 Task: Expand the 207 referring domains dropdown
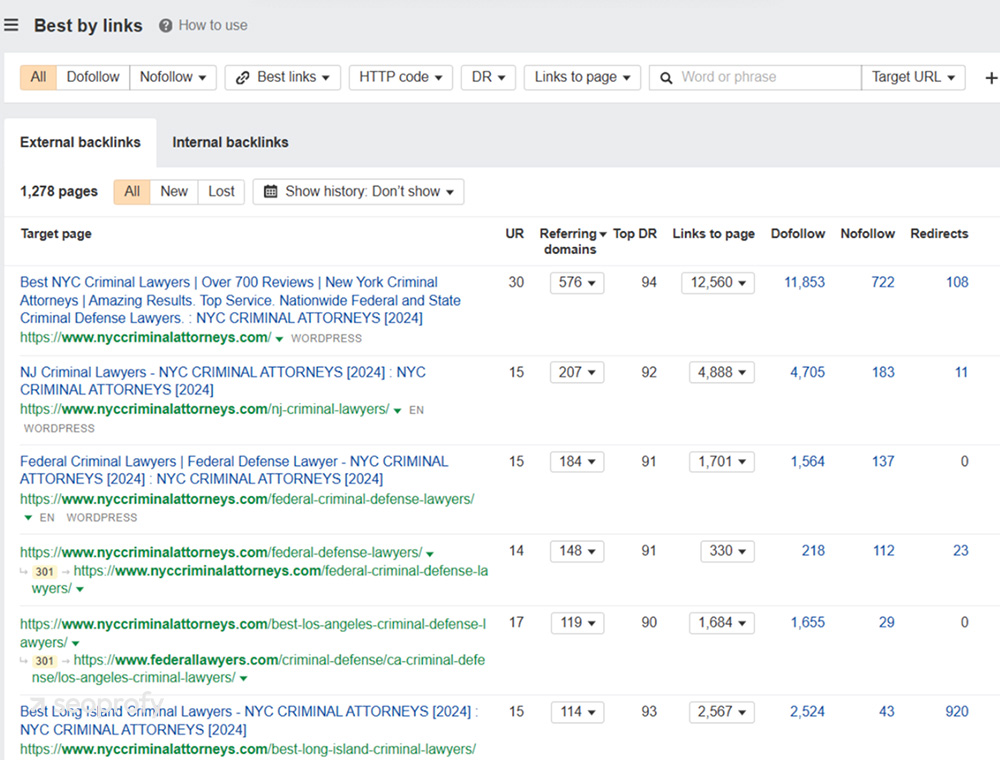[x=577, y=372]
